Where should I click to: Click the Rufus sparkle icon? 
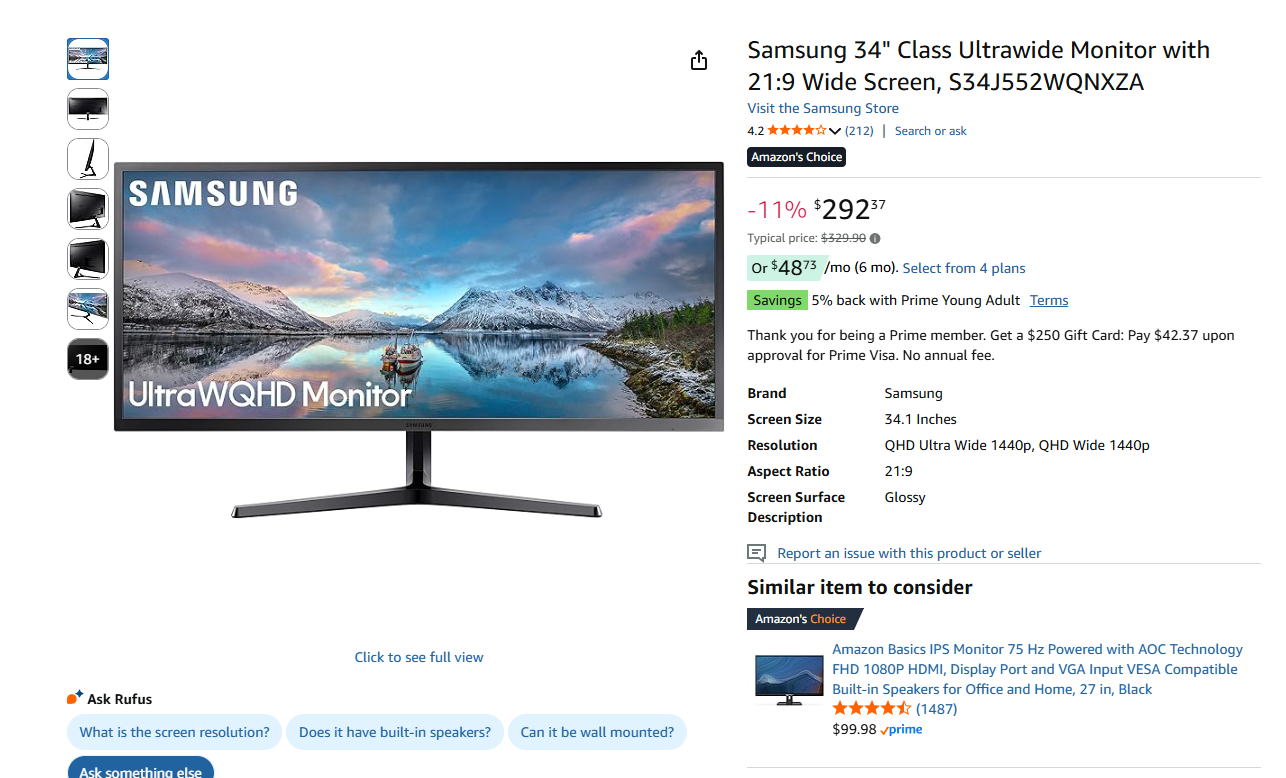(74, 698)
